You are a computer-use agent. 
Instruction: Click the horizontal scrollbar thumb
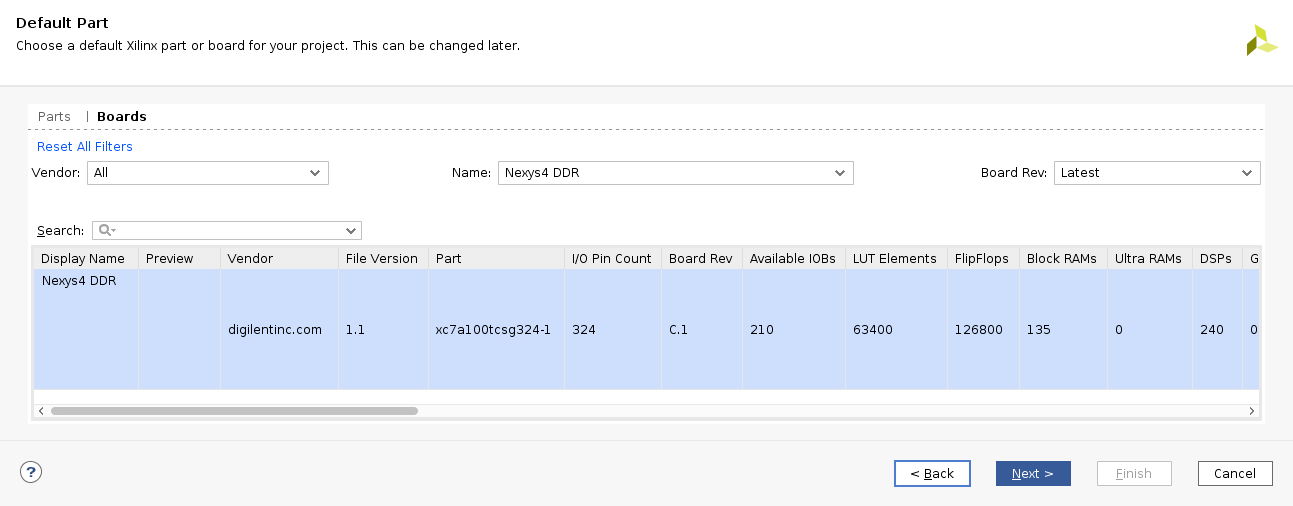pyautogui.click(x=234, y=411)
